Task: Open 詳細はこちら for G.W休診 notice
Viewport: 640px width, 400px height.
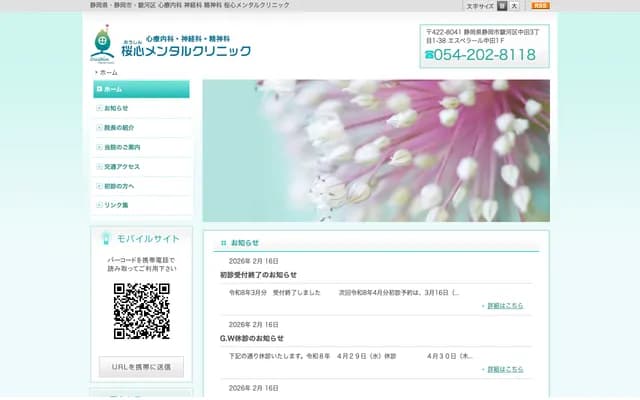Action: (x=504, y=369)
